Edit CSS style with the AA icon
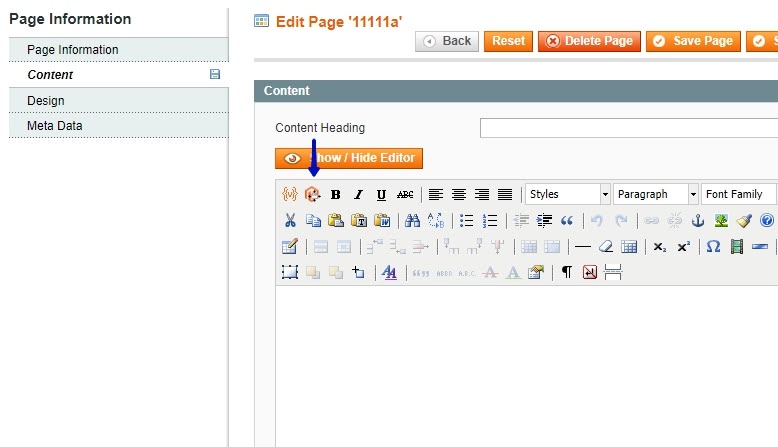 click(389, 272)
